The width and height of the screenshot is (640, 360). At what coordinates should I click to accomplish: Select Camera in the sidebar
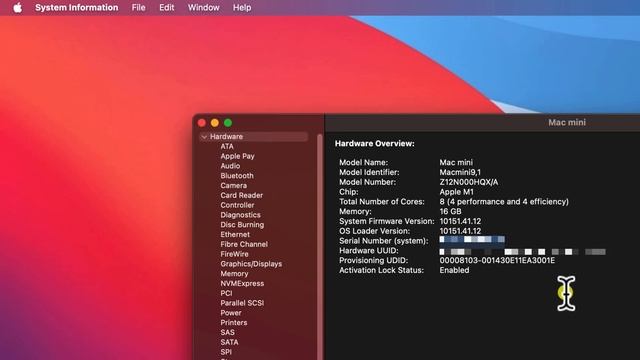click(233, 185)
